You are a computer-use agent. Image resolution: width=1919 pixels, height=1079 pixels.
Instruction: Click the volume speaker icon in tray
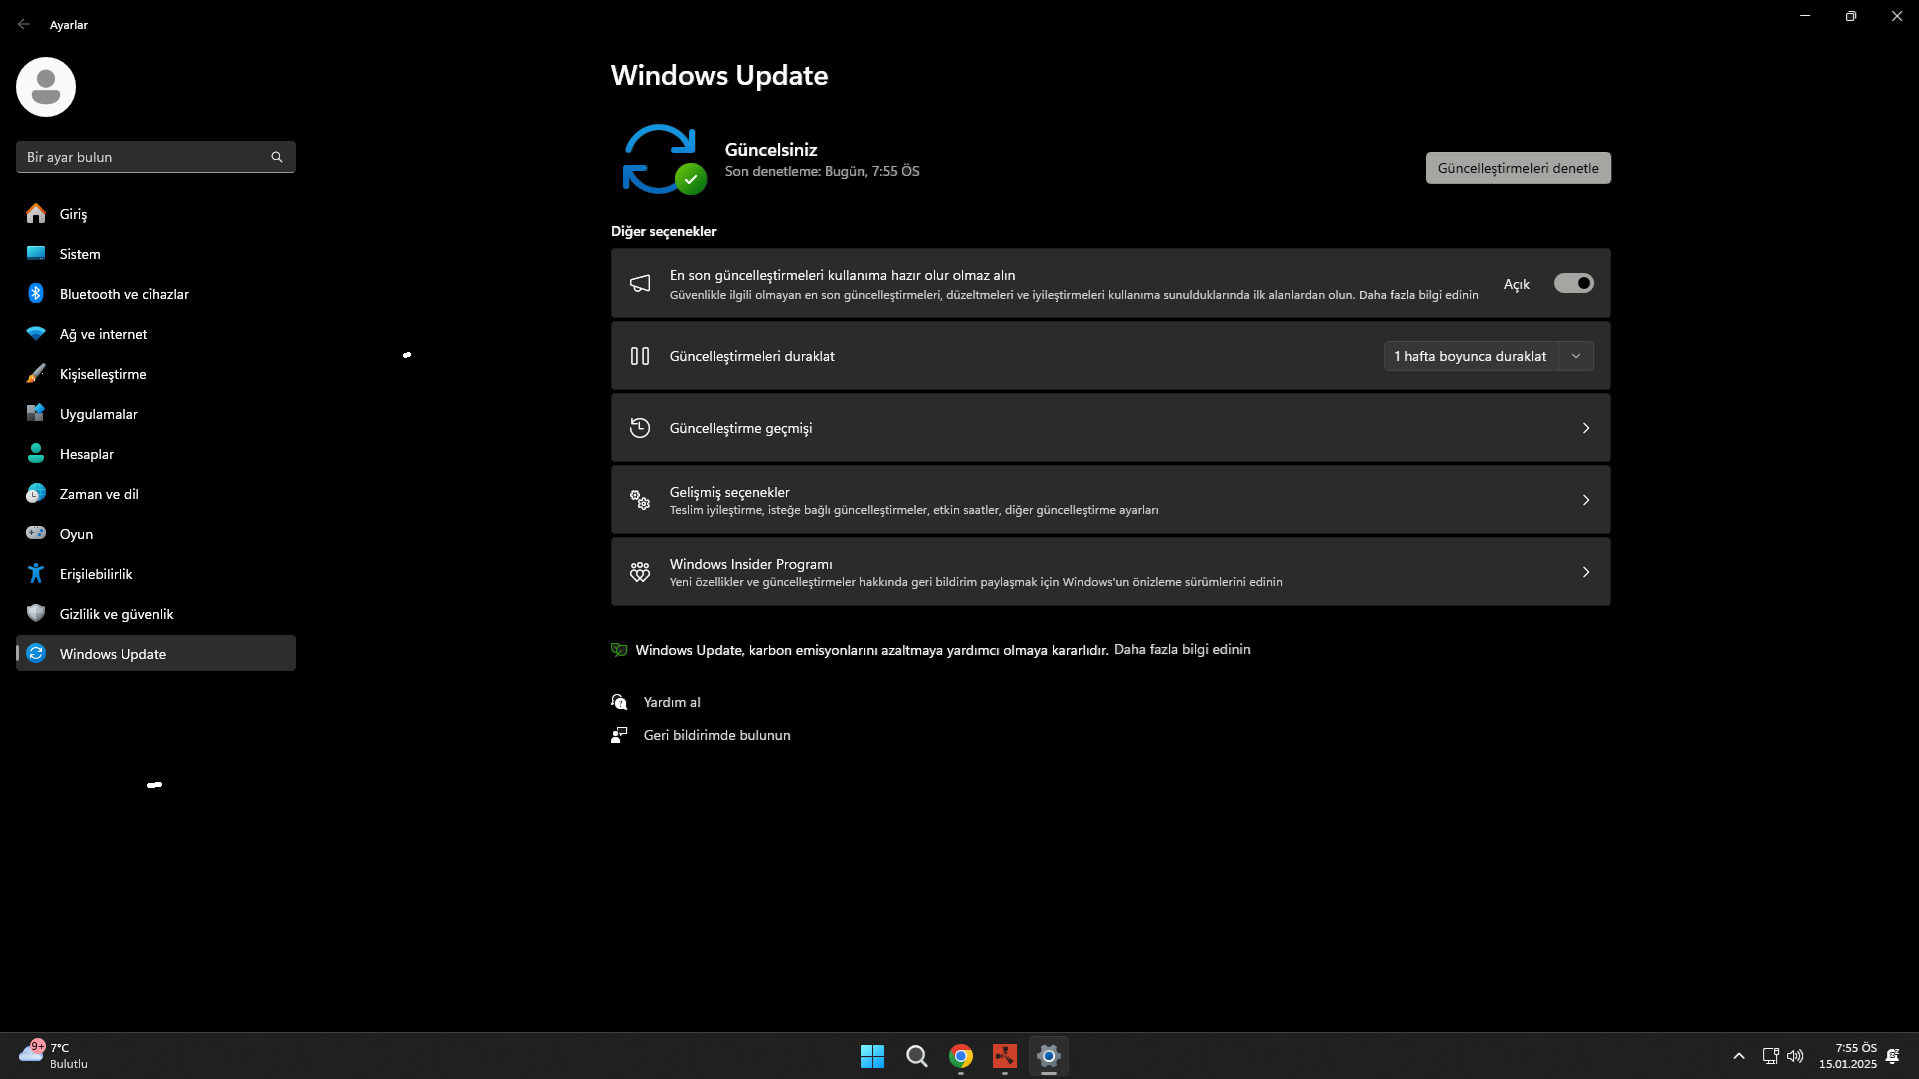pos(1795,1056)
